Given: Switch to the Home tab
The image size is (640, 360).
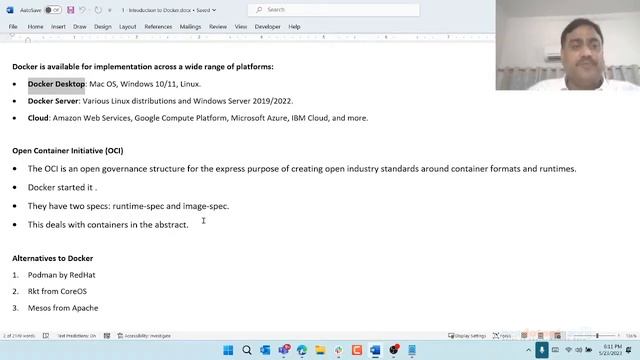Looking at the screenshot, I should 36,27.
